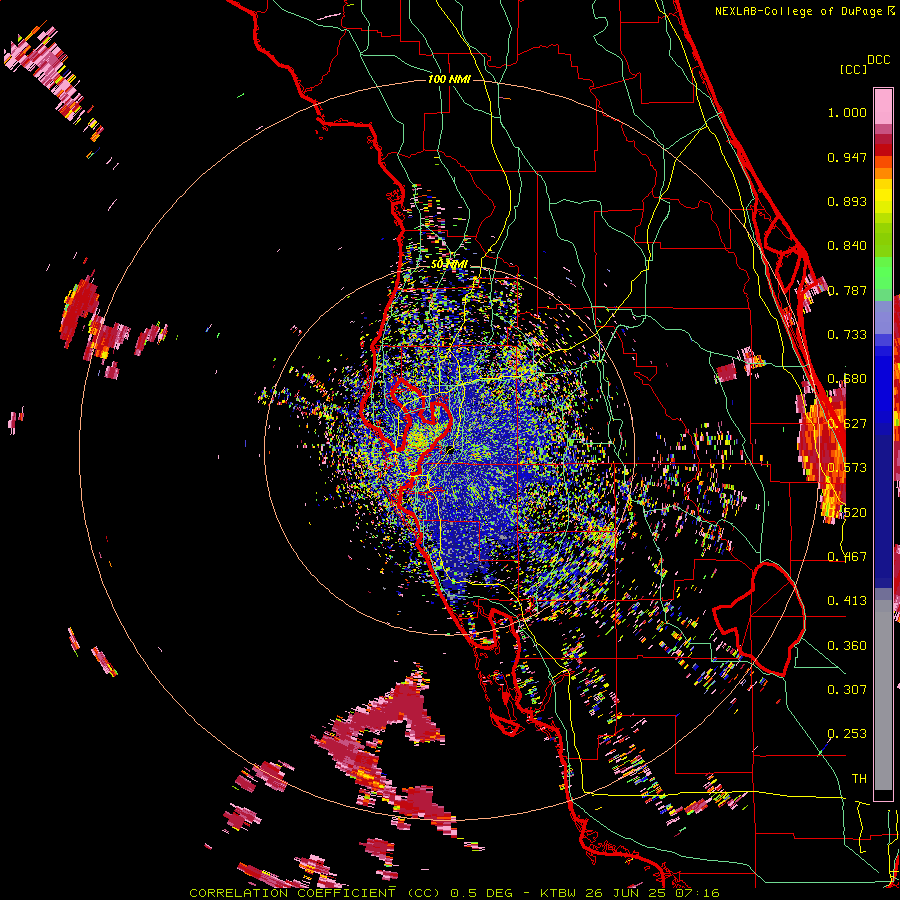Select the 0.307 legend value
The height and width of the screenshot is (900, 900).
click(847, 689)
